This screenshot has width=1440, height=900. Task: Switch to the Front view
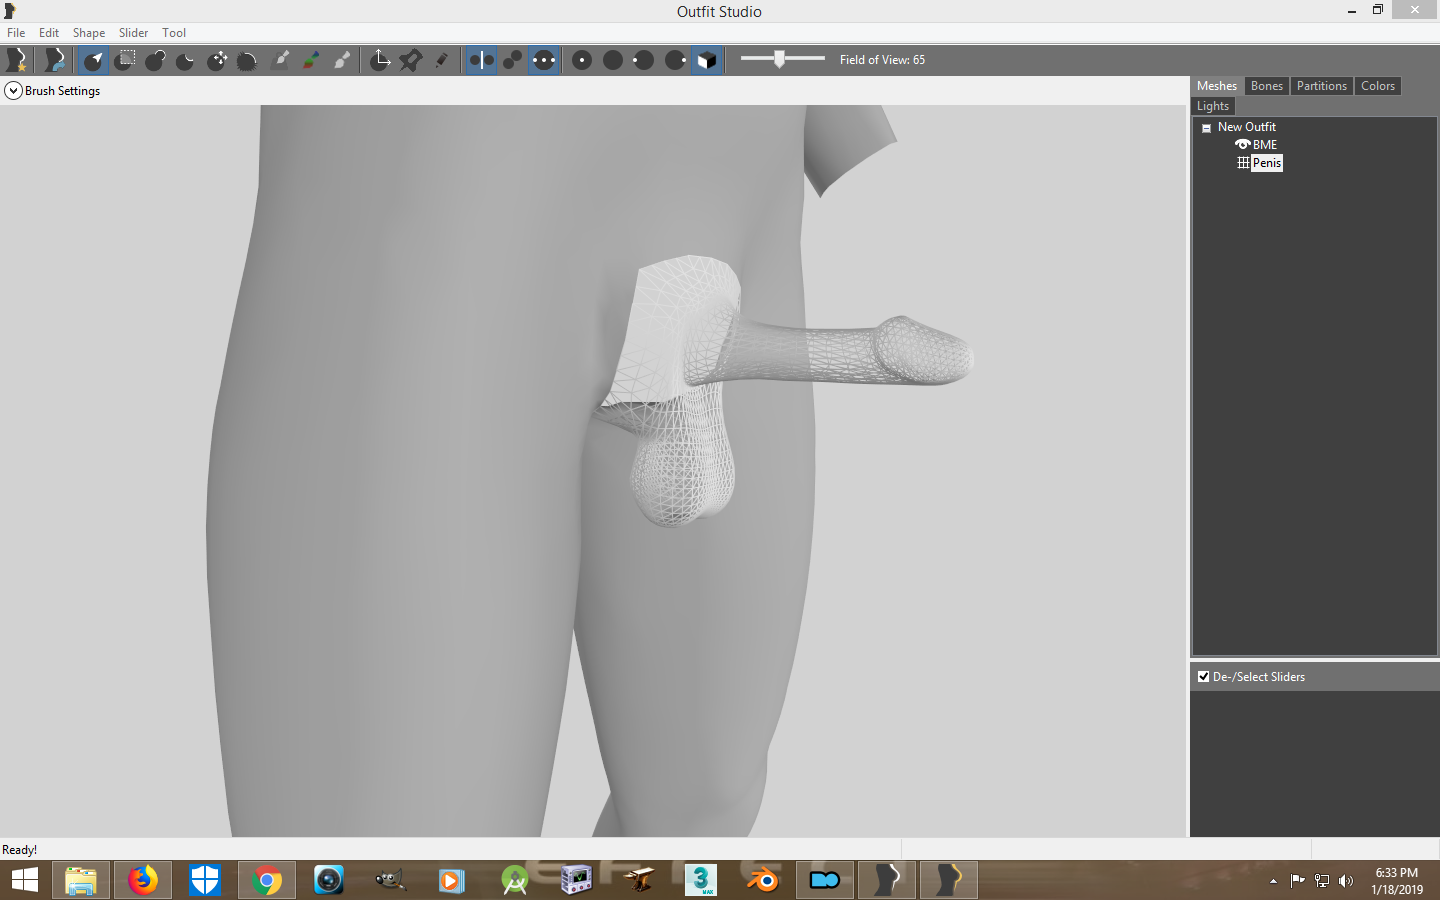click(x=582, y=60)
